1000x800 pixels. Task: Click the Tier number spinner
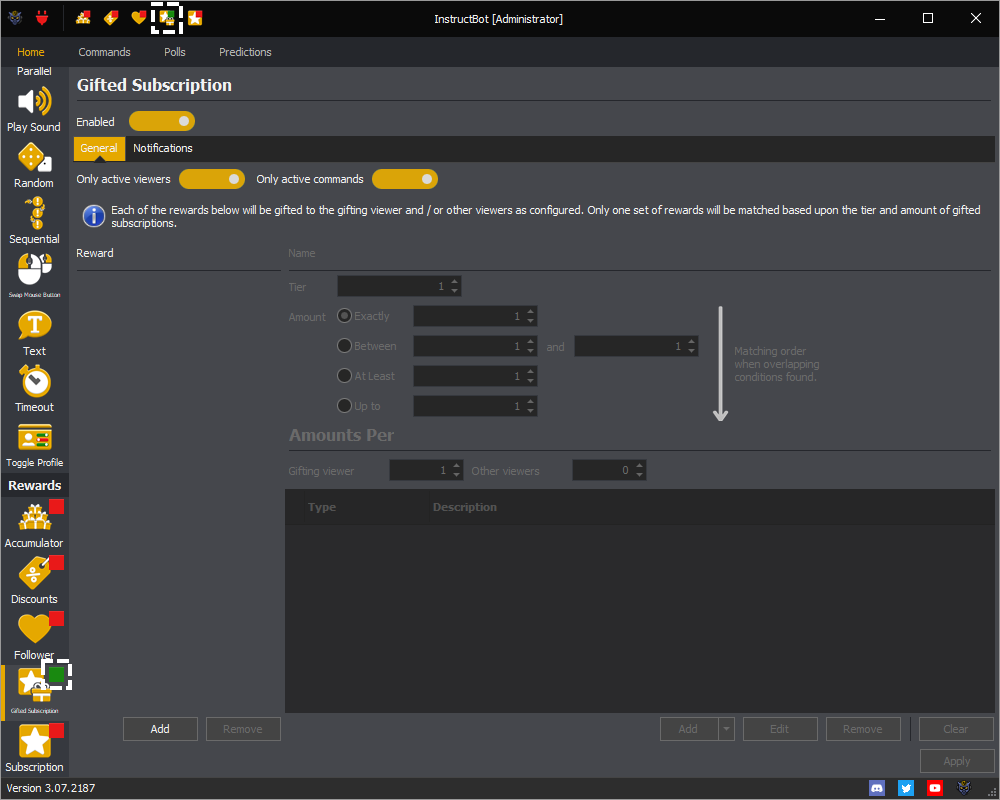click(x=399, y=286)
